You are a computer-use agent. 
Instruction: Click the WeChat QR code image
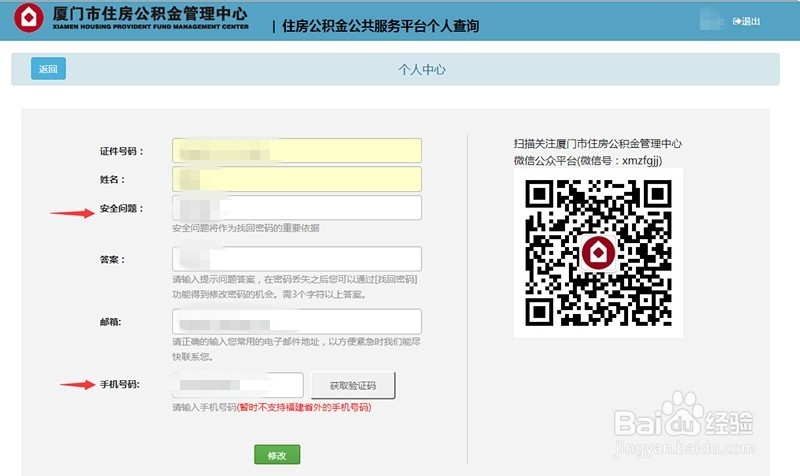[598, 253]
